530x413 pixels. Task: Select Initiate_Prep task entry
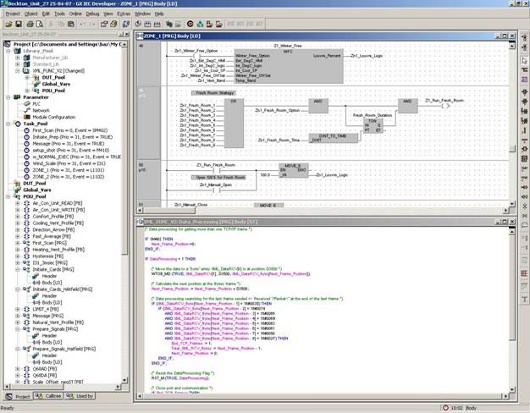pyautogui.click(x=73, y=137)
